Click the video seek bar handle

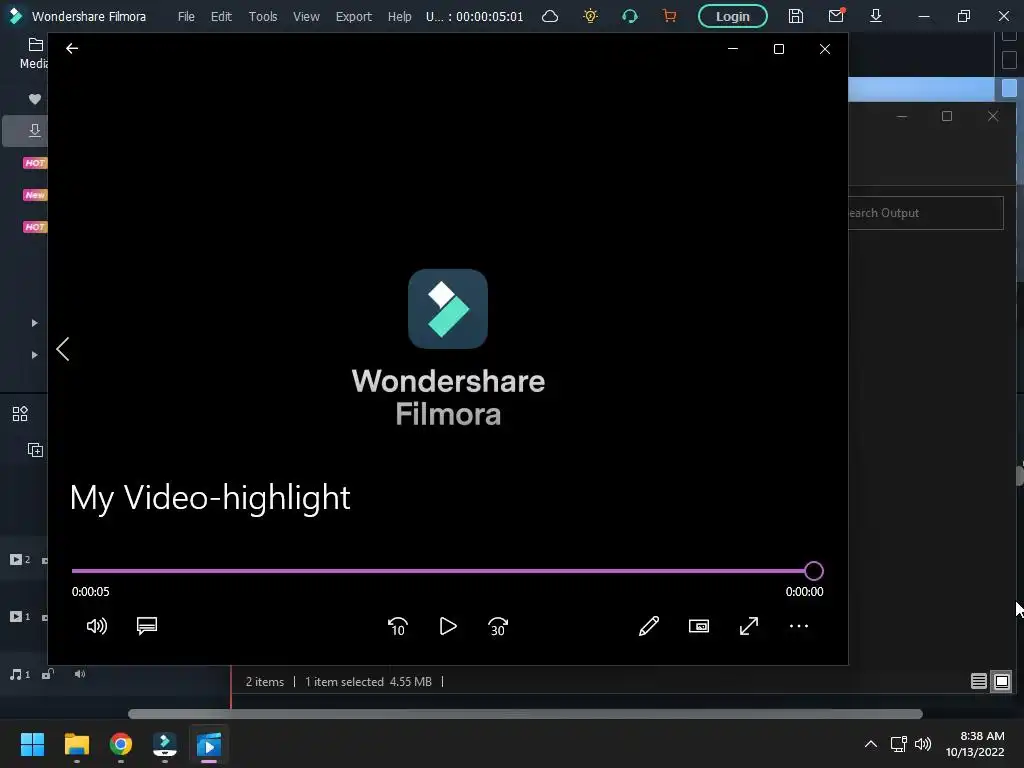point(814,571)
